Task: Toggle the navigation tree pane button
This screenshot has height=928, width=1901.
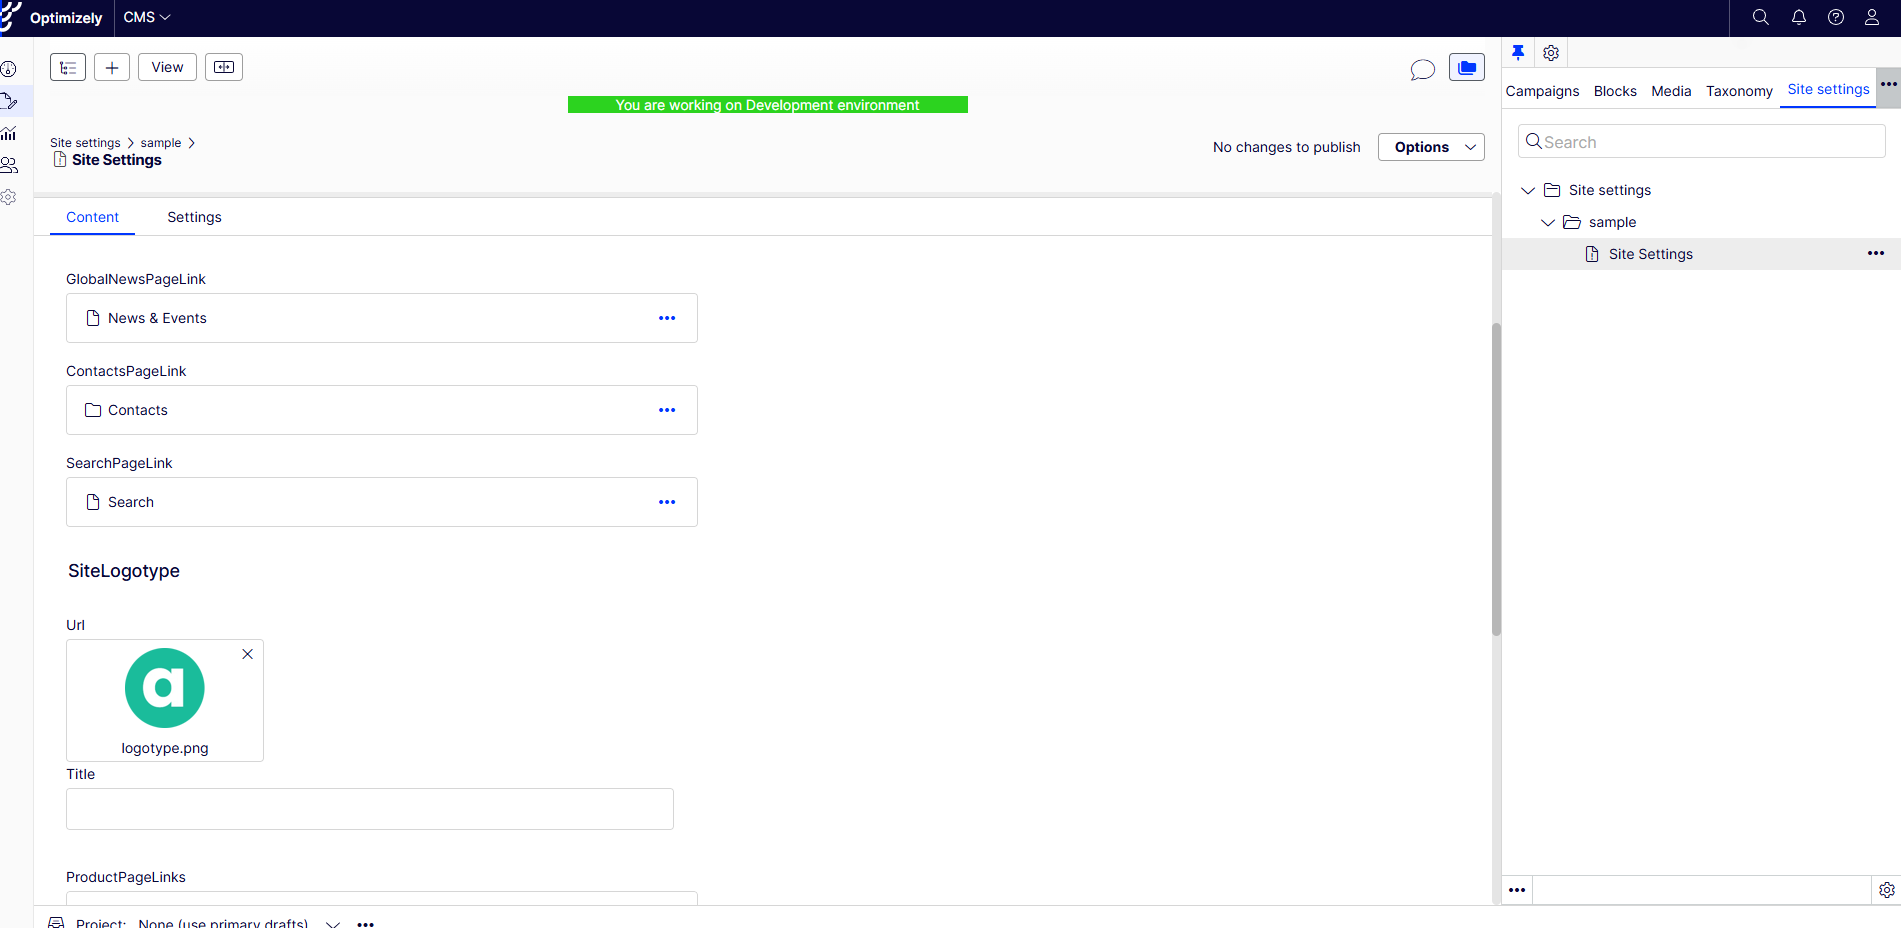Action: point(68,67)
